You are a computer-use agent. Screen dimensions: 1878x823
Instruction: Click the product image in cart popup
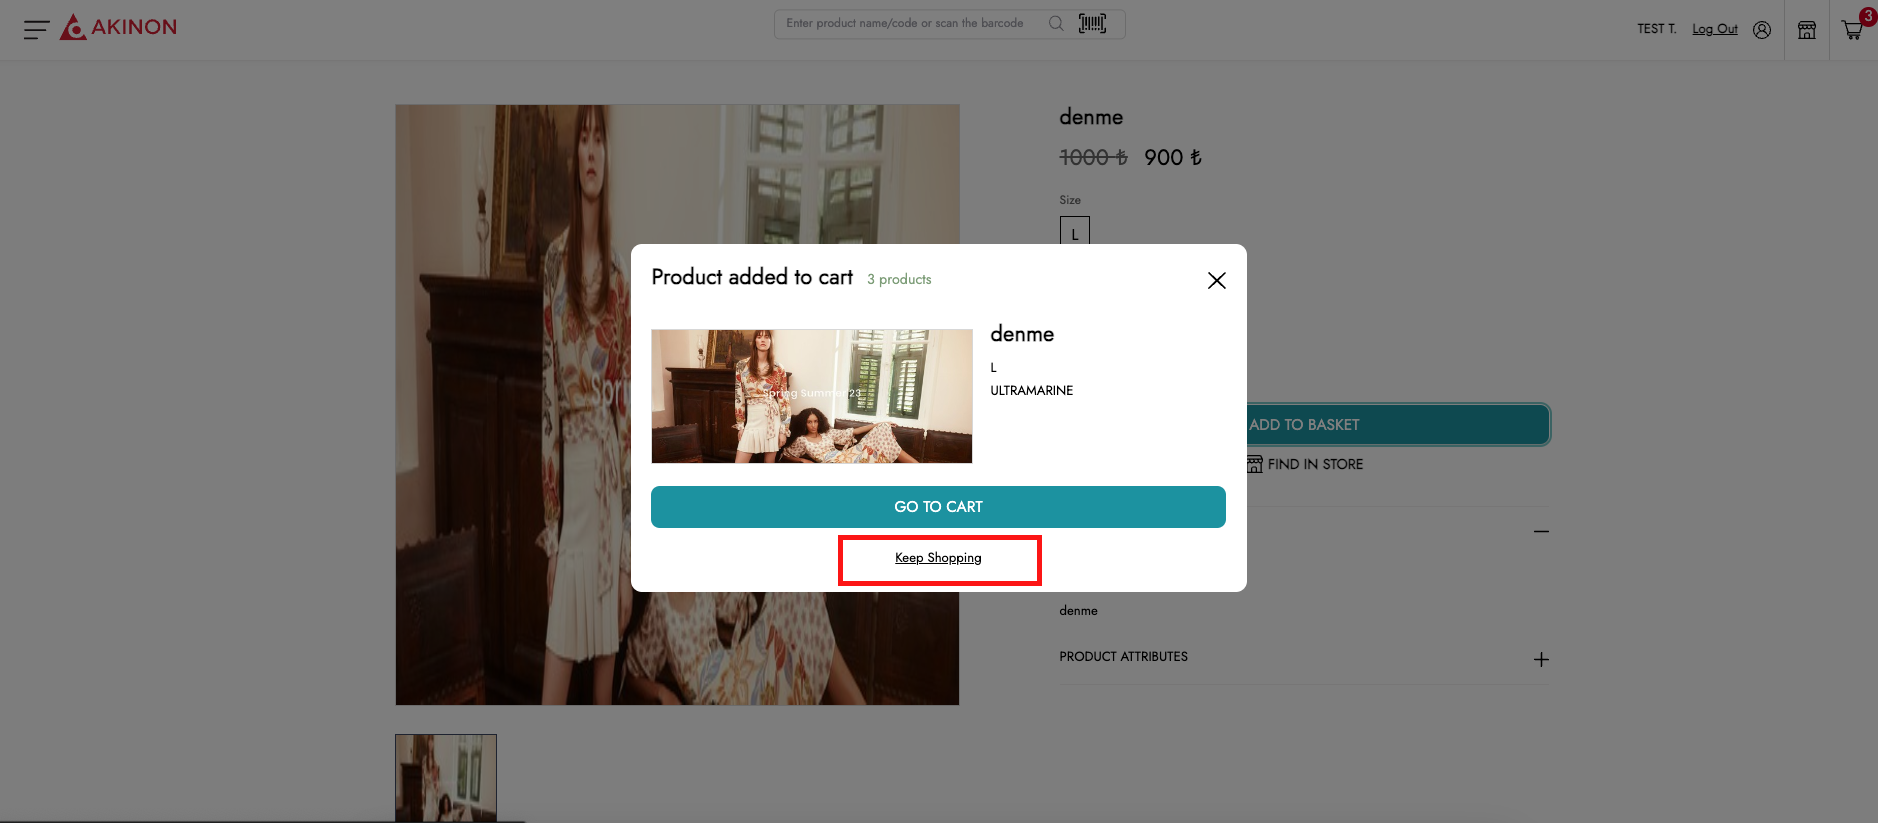point(811,396)
